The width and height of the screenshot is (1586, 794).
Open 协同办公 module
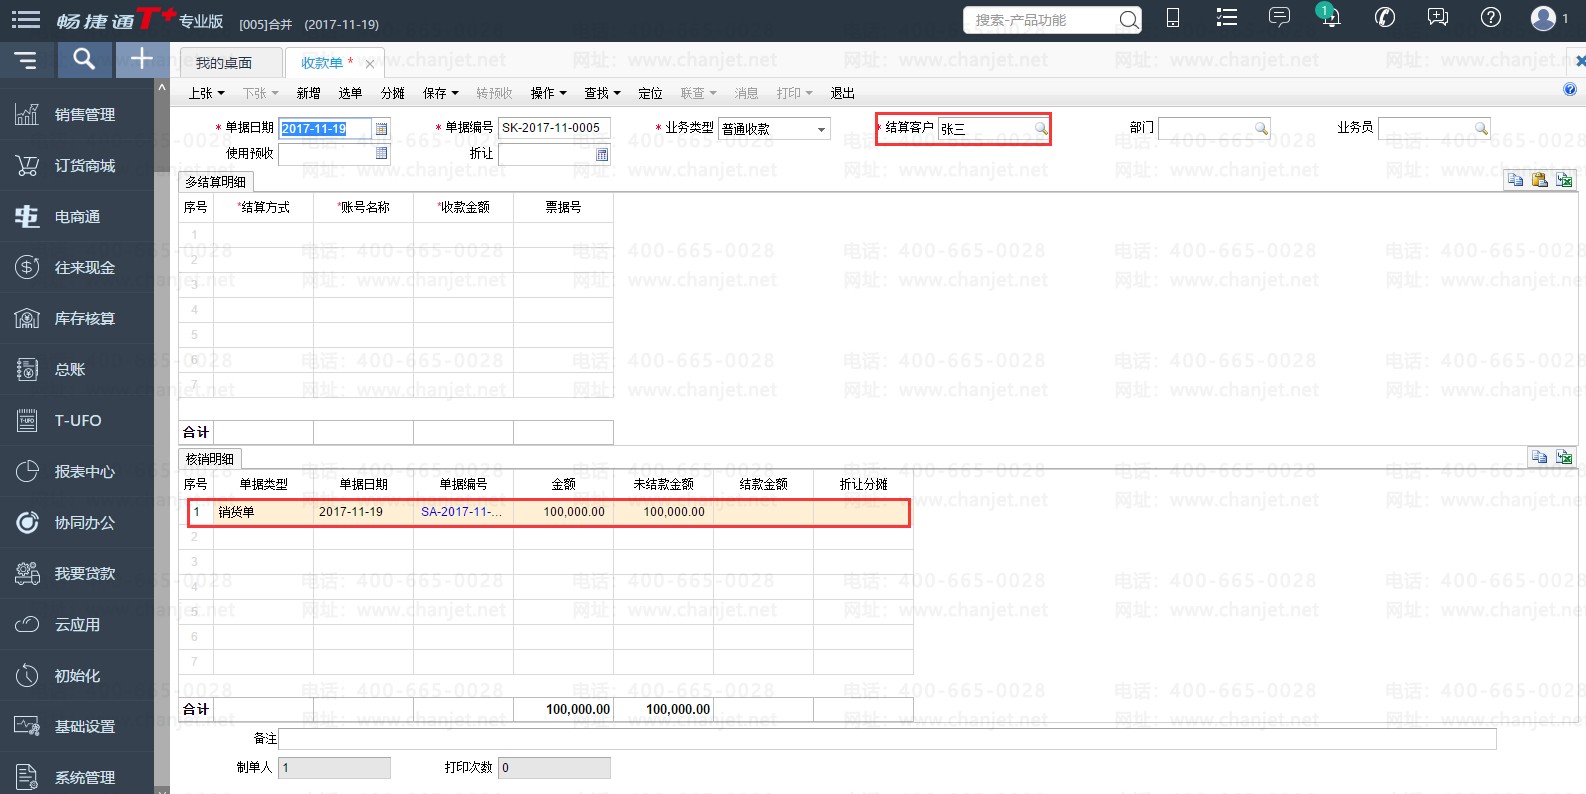pyautogui.click(x=77, y=523)
